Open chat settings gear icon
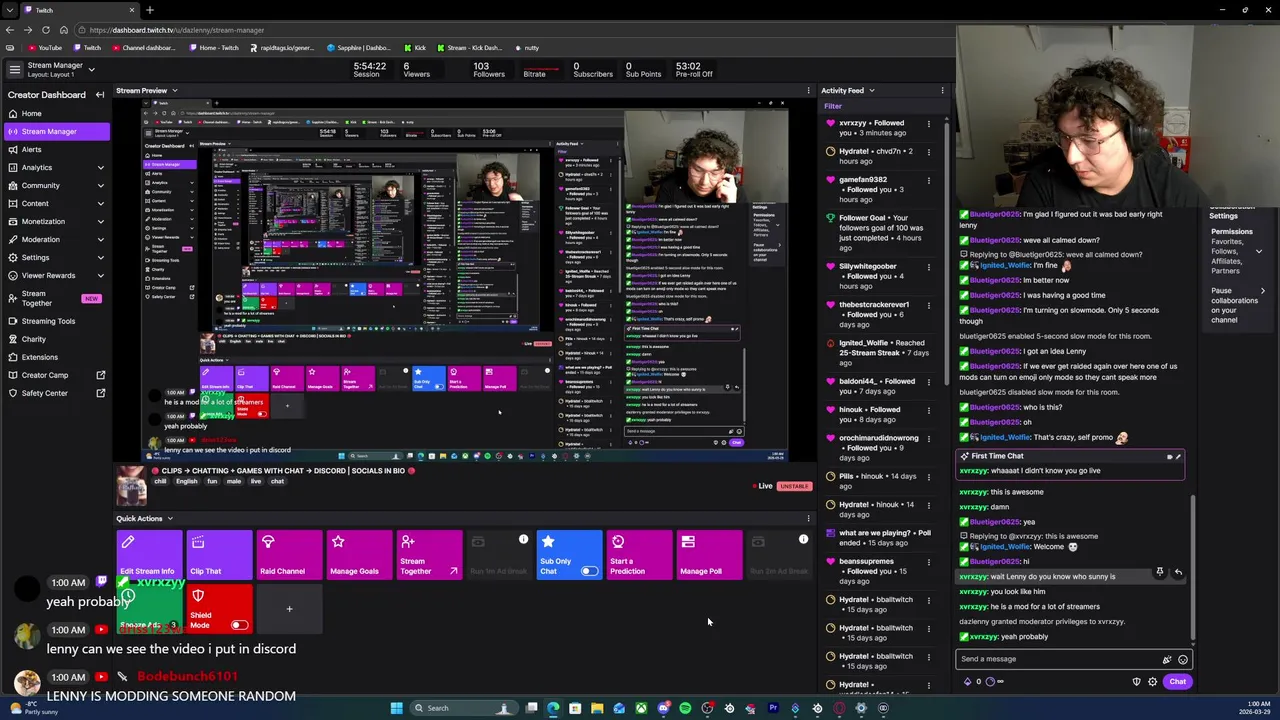1280x720 pixels. (1152, 682)
